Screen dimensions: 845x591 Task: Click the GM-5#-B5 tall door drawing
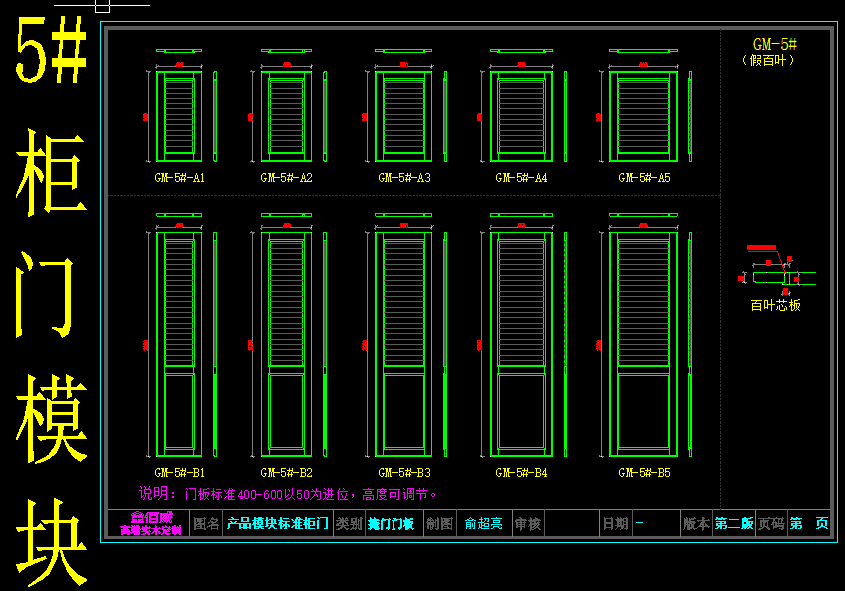pos(643,344)
